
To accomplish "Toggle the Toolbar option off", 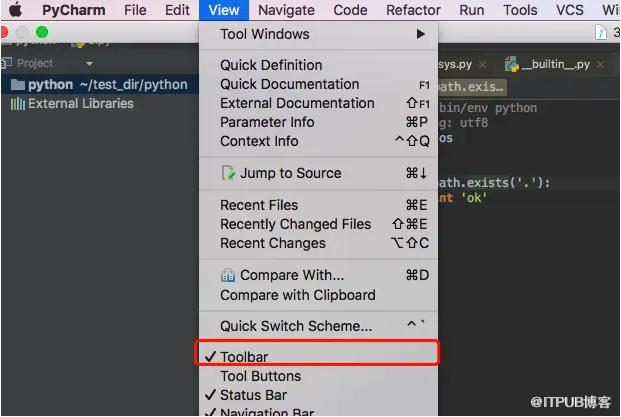I will (318, 357).
